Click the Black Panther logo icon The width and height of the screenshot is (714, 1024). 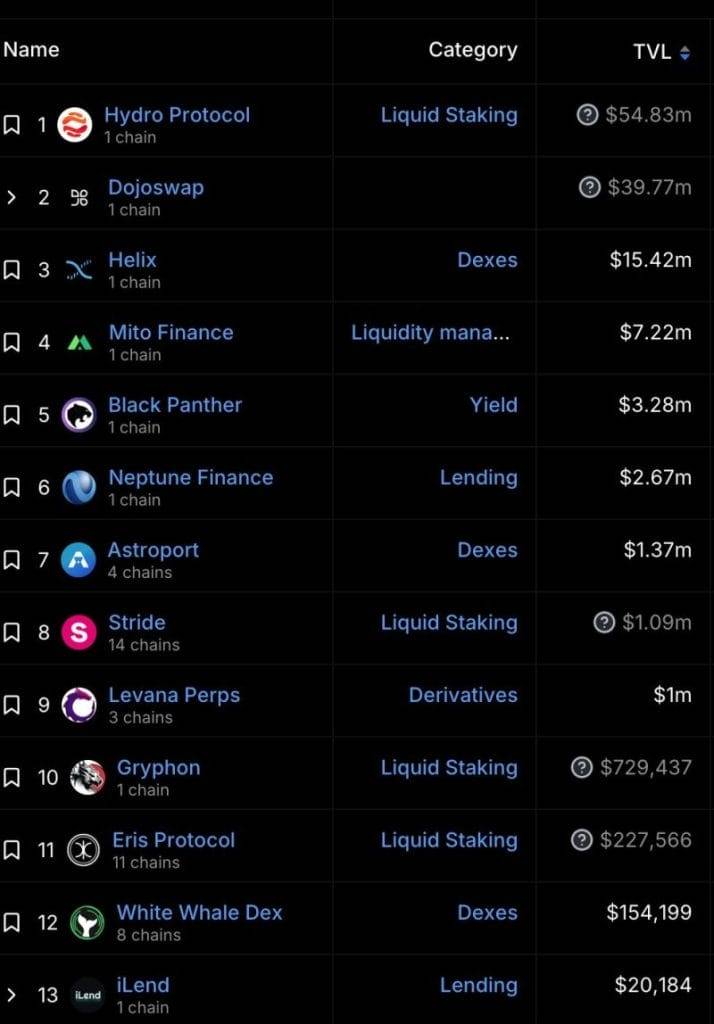coord(78,415)
